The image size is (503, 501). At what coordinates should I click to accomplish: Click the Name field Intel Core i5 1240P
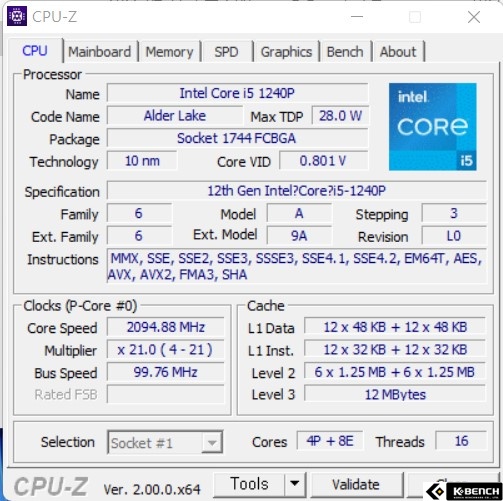pos(237,93)
